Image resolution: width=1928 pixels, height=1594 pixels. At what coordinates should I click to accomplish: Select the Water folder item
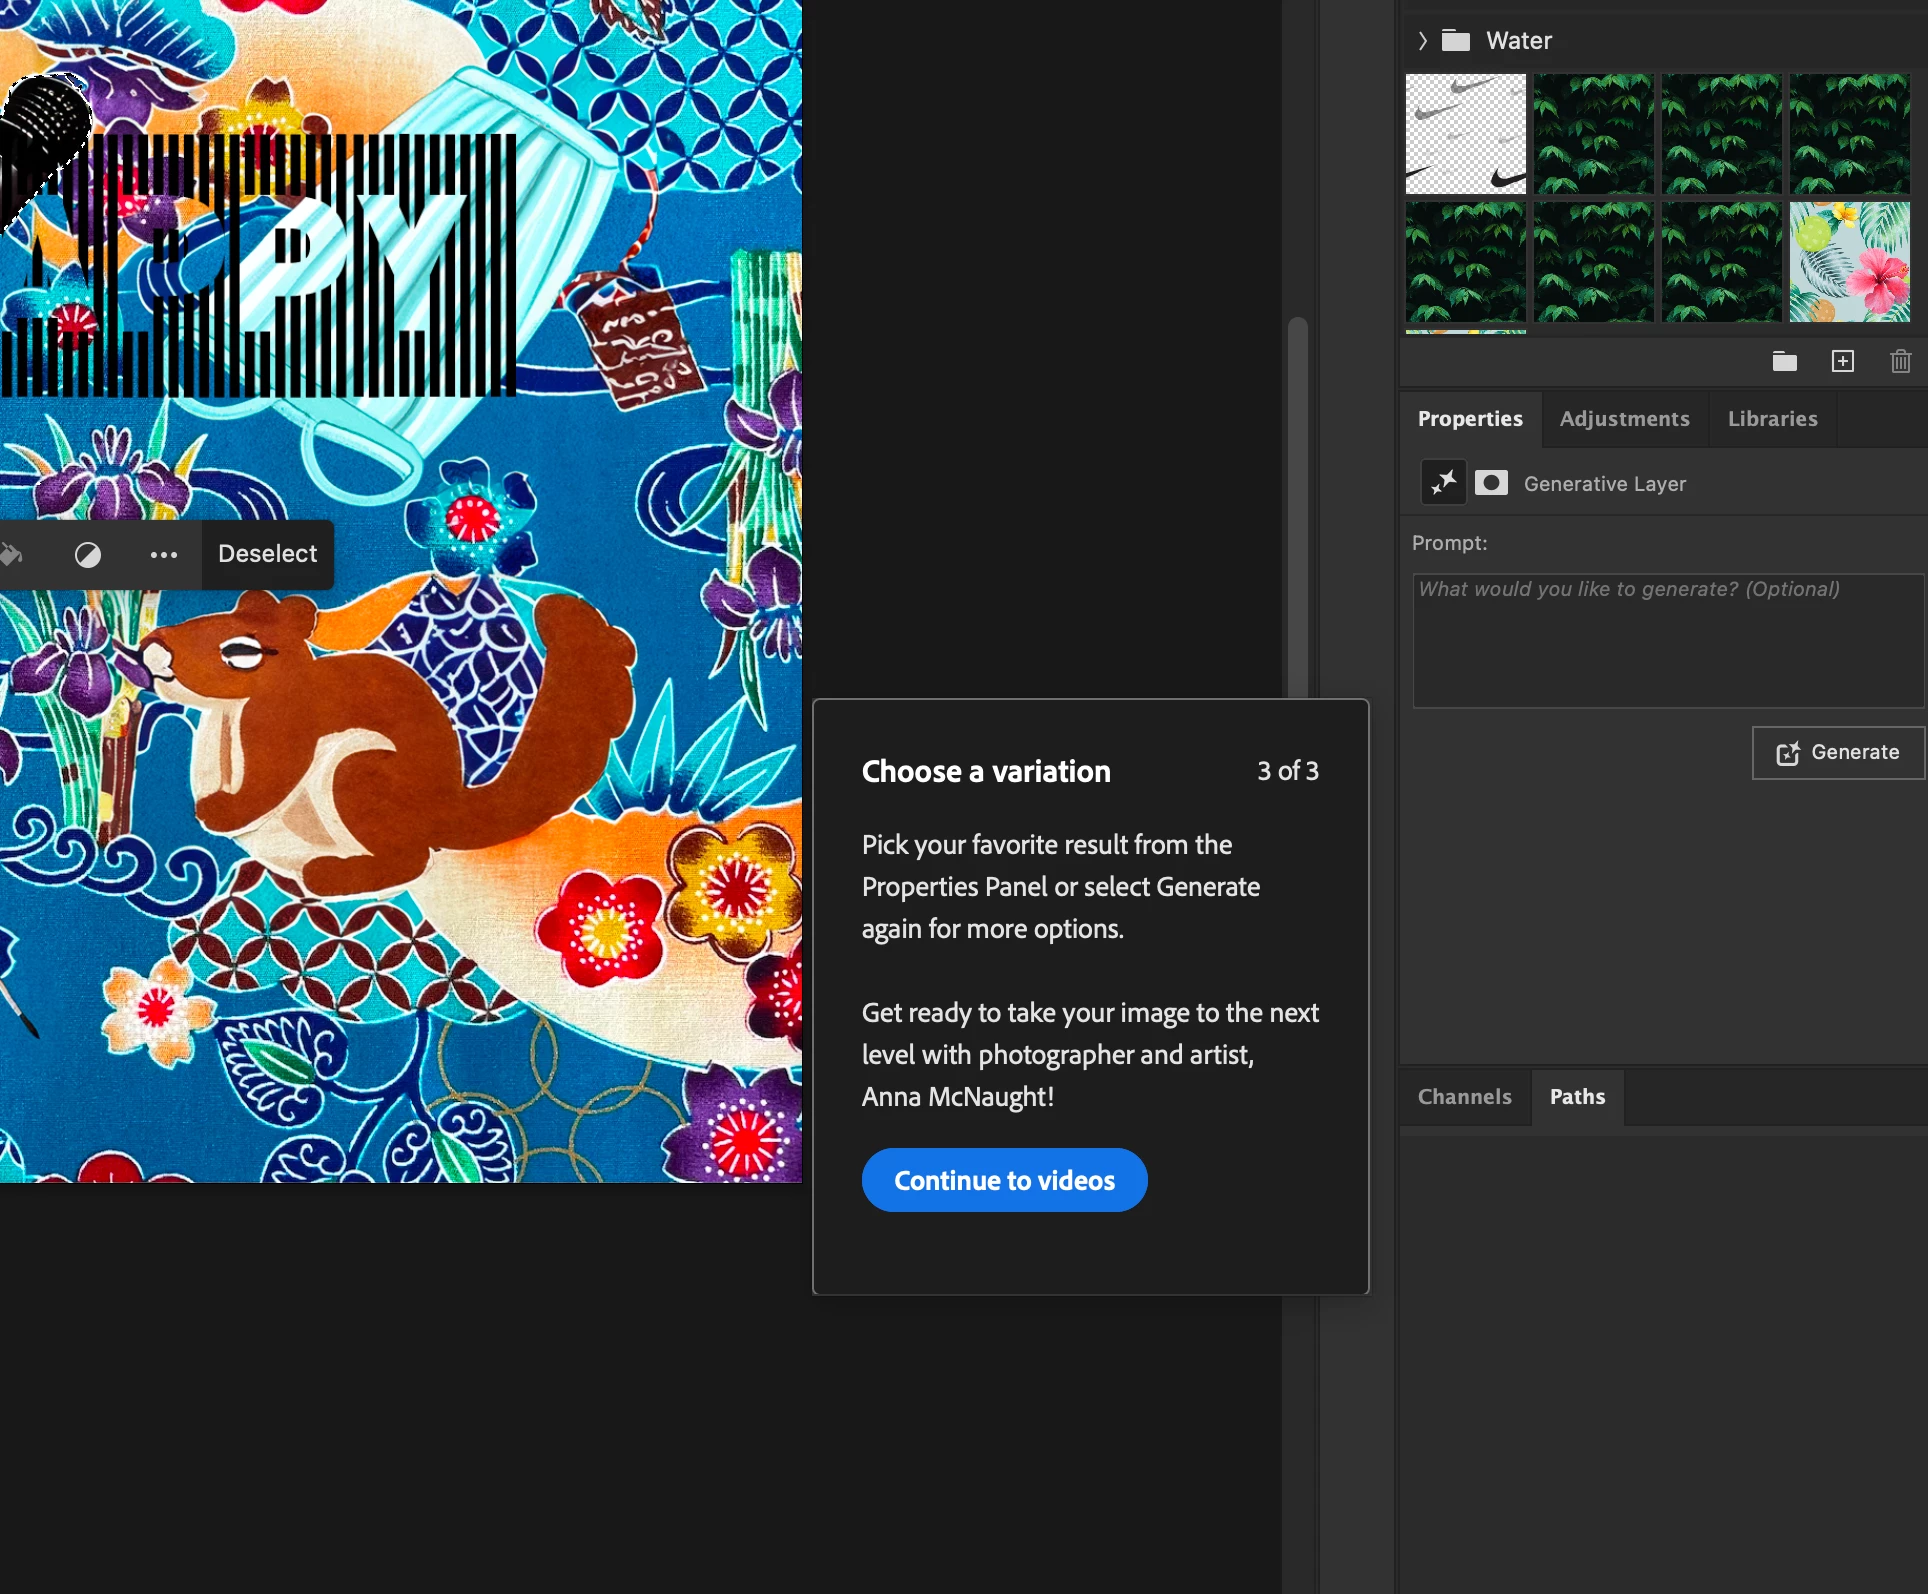(1518, 41)
